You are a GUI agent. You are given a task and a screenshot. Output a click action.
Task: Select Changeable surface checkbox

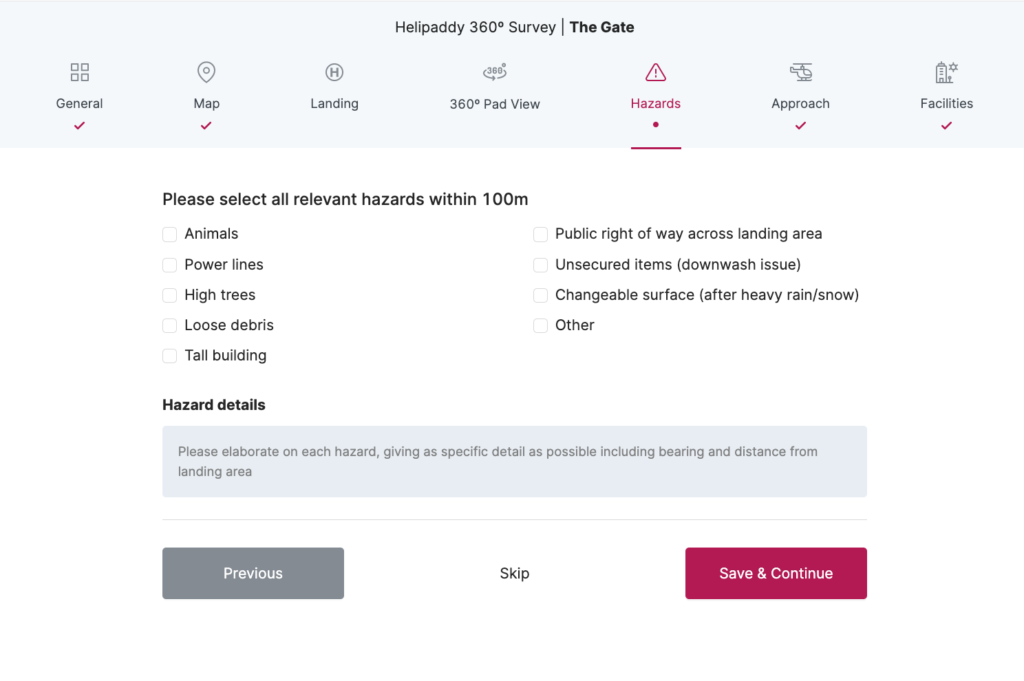coord(540,295)
